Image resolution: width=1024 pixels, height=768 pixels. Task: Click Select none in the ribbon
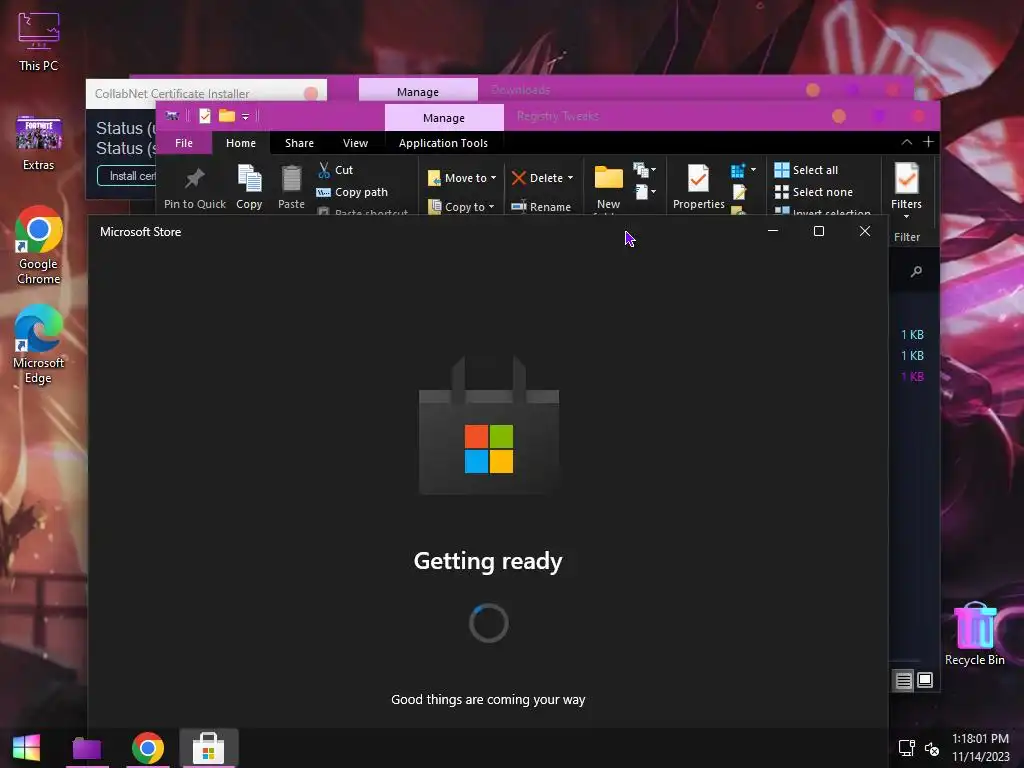tap(814, 192)
